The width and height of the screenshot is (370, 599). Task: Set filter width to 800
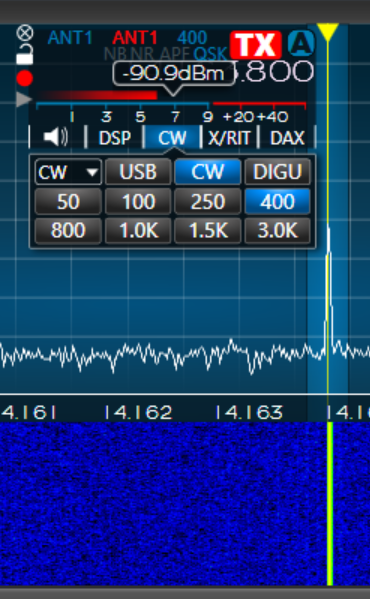click(x=68, y=231)
